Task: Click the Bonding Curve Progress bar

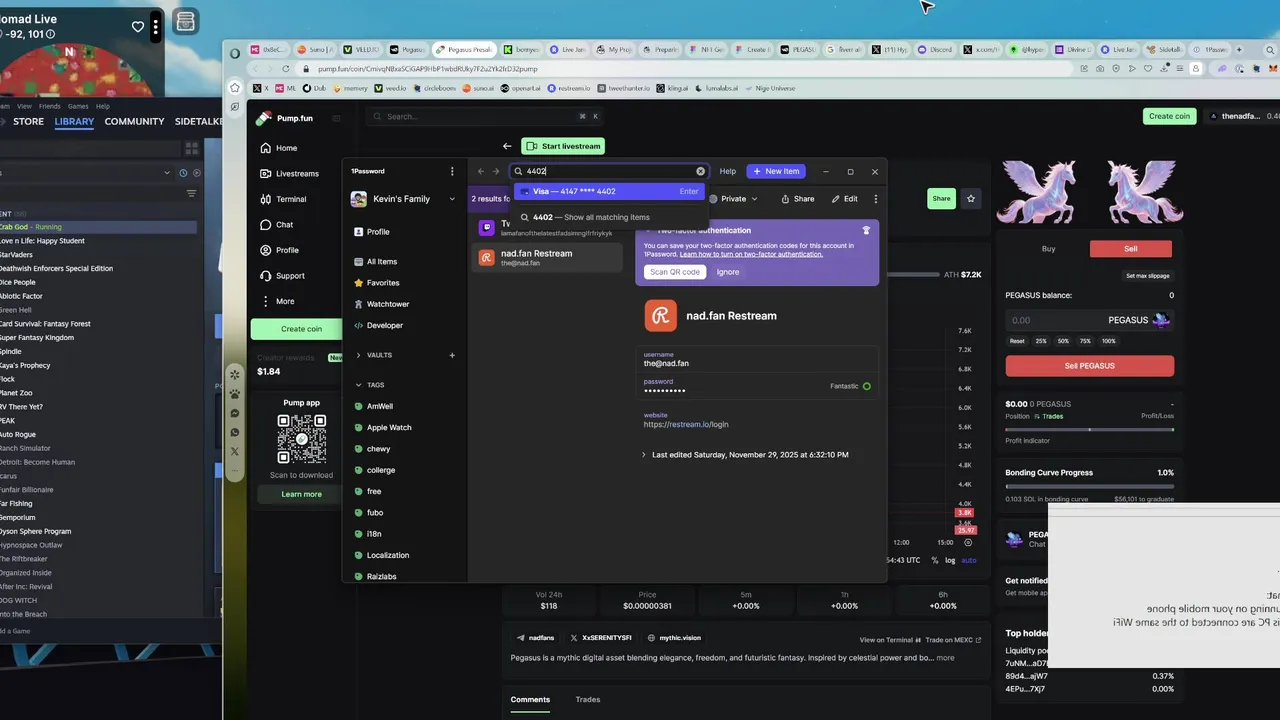Action: pyautogui.click(x=1089, y=487)
